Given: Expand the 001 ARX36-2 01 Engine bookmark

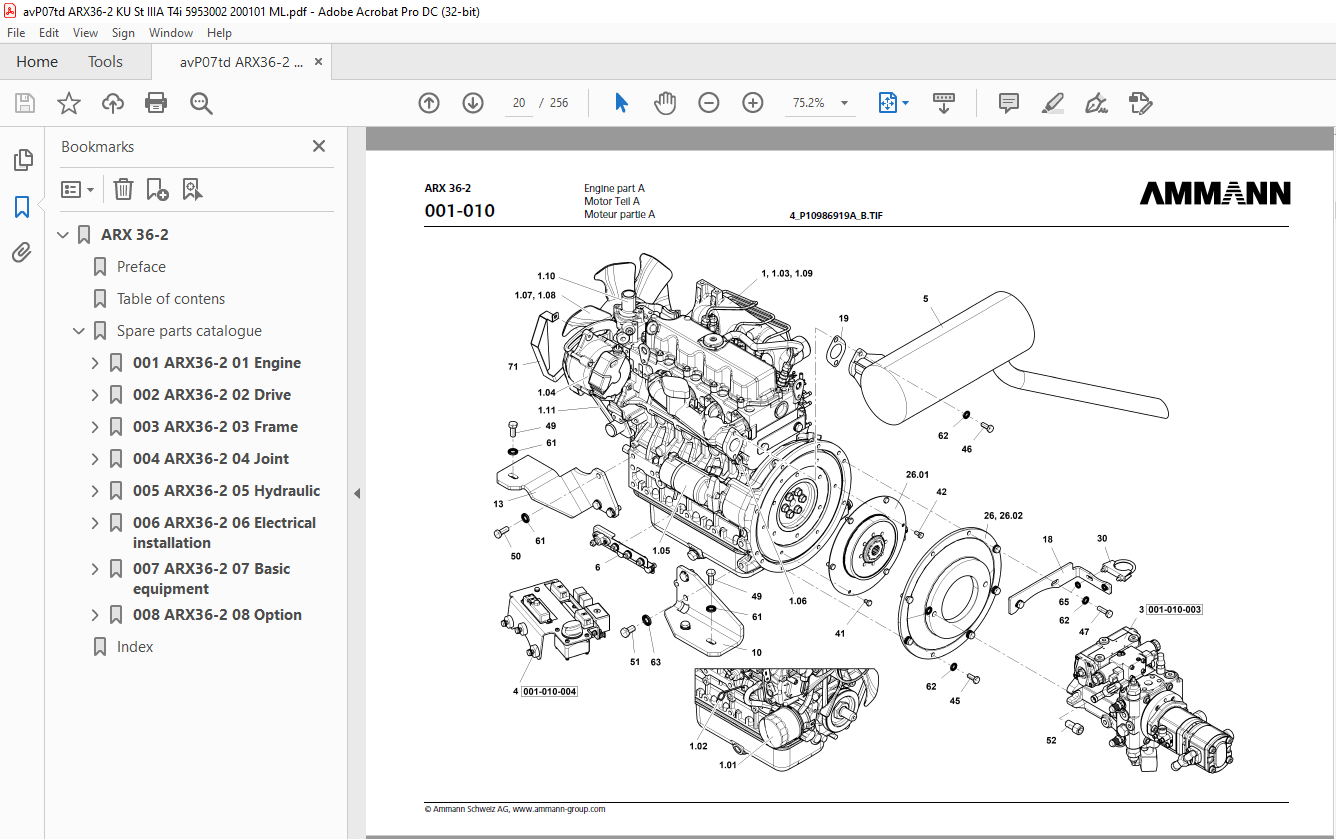Looking at the screenshot, I should coord(95,363).
